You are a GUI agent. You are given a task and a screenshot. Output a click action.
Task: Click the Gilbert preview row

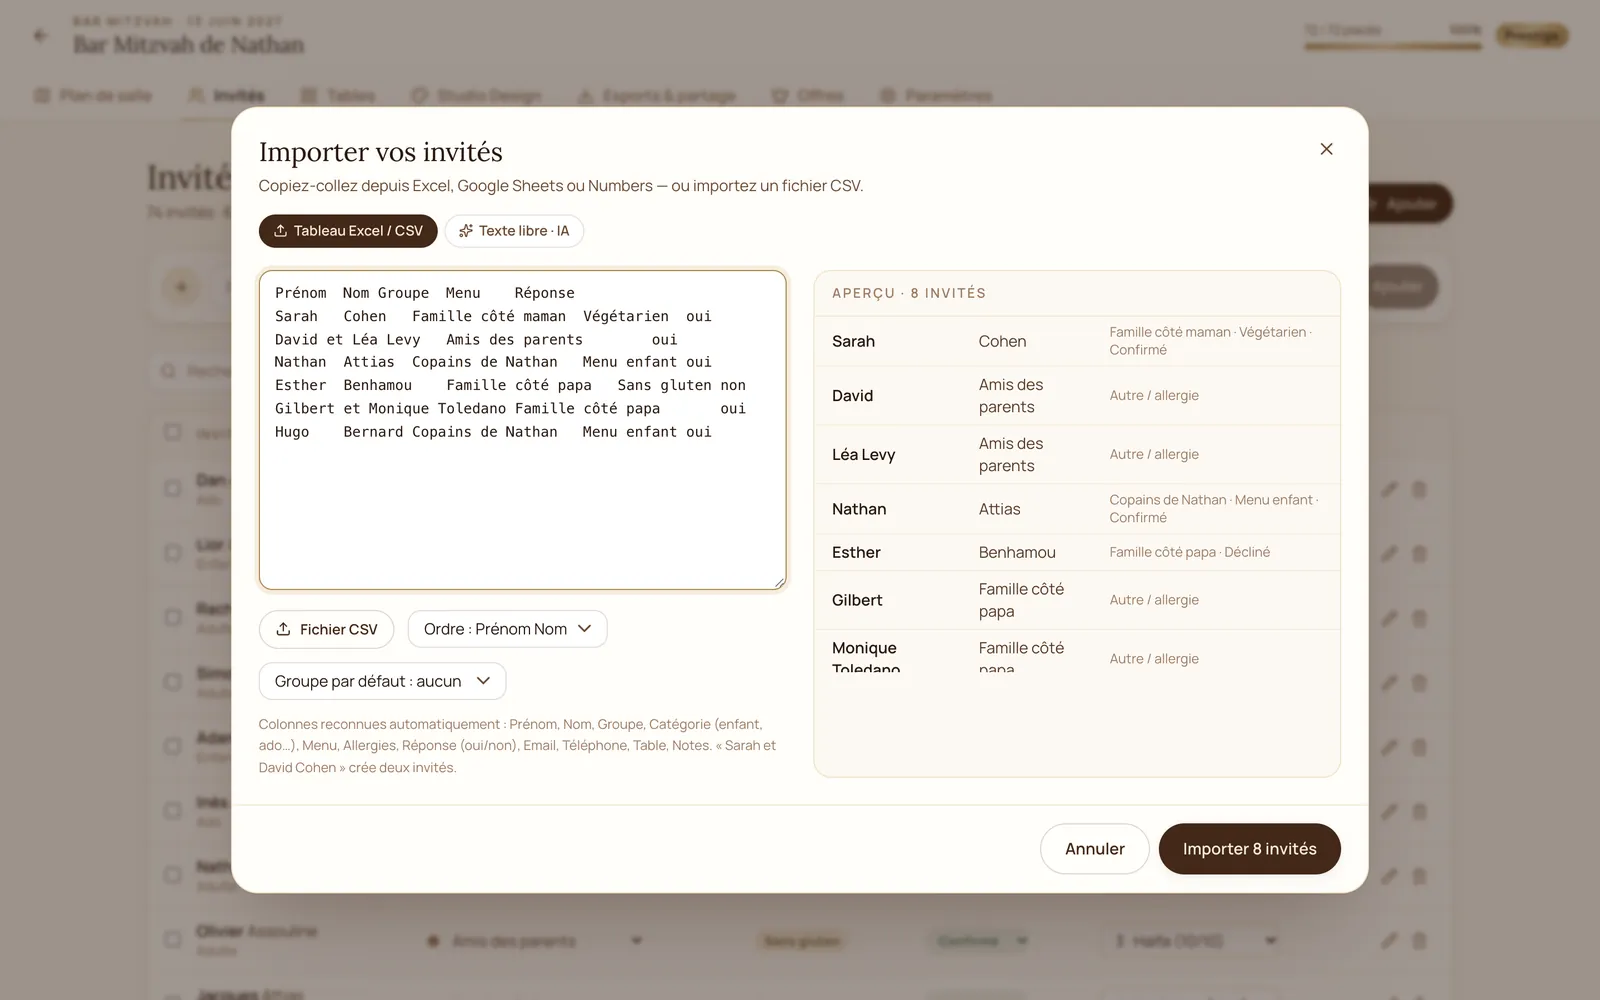1077,600
